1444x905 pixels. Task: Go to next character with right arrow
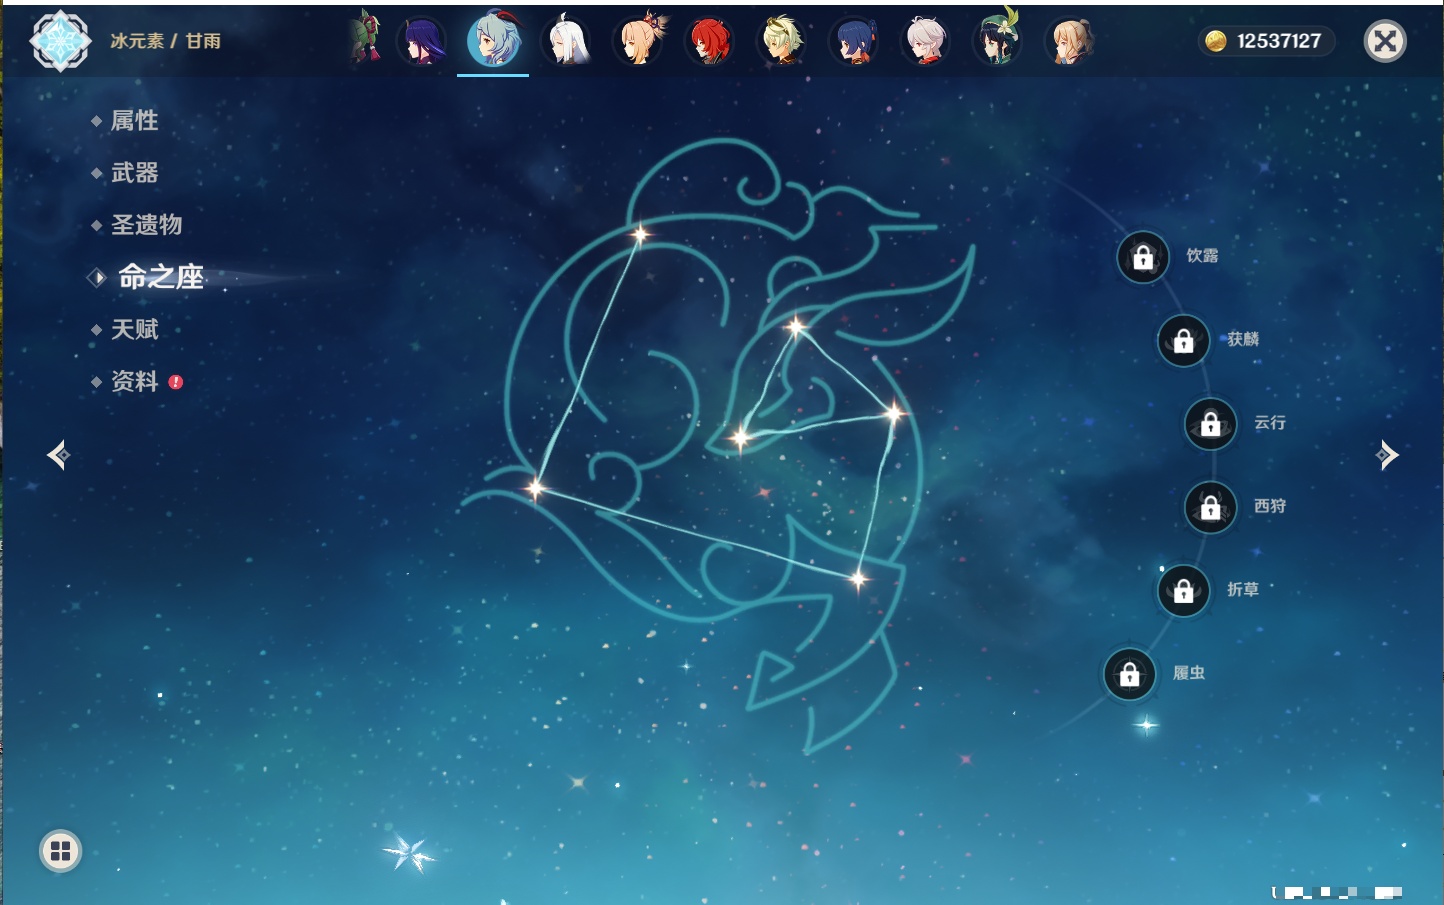[x=1387, y=455]
